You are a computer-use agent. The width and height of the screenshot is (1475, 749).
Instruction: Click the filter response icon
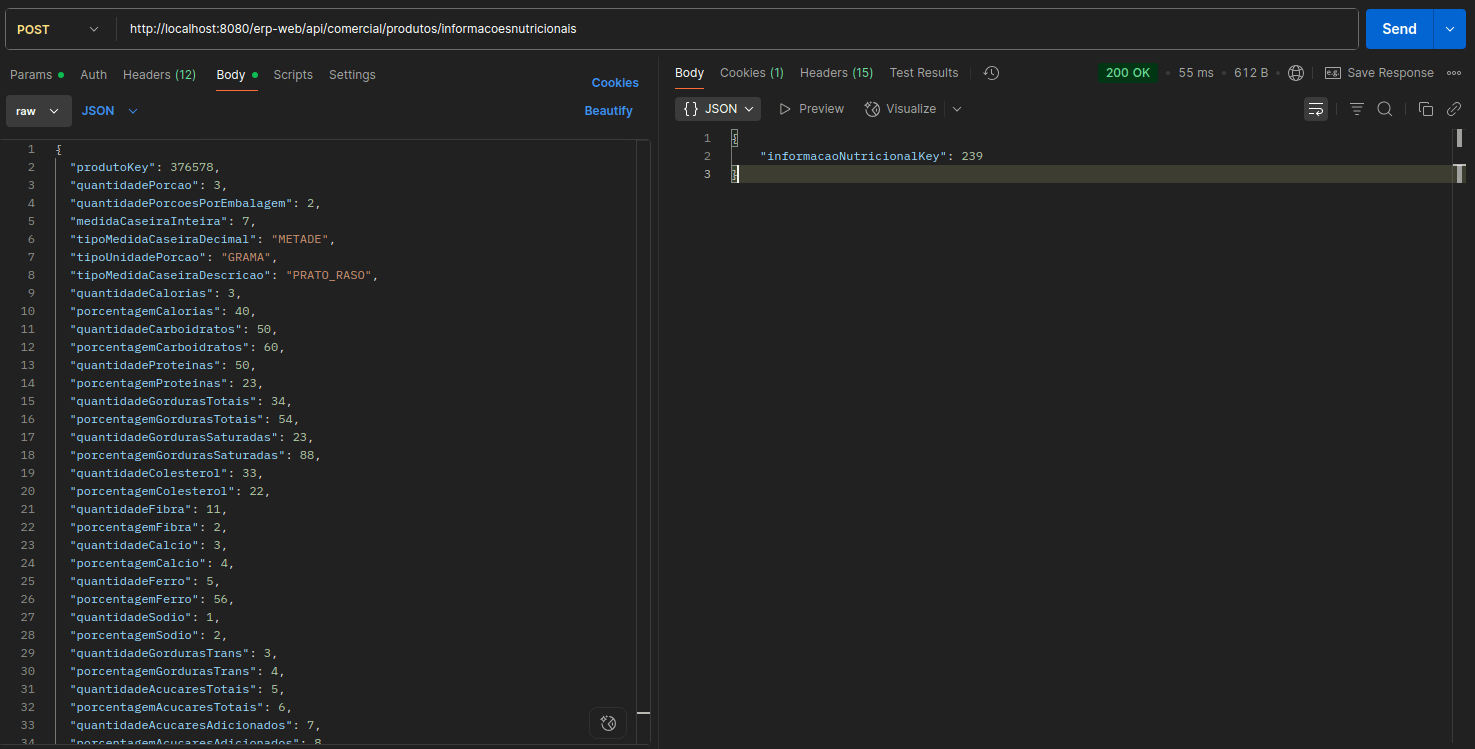click(1357, 109)
